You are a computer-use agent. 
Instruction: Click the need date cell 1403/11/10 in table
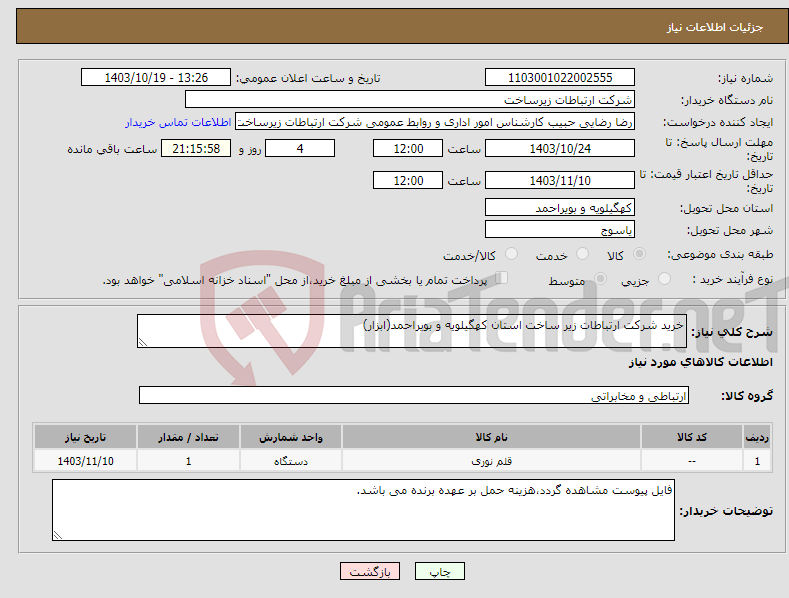[85, 461]
